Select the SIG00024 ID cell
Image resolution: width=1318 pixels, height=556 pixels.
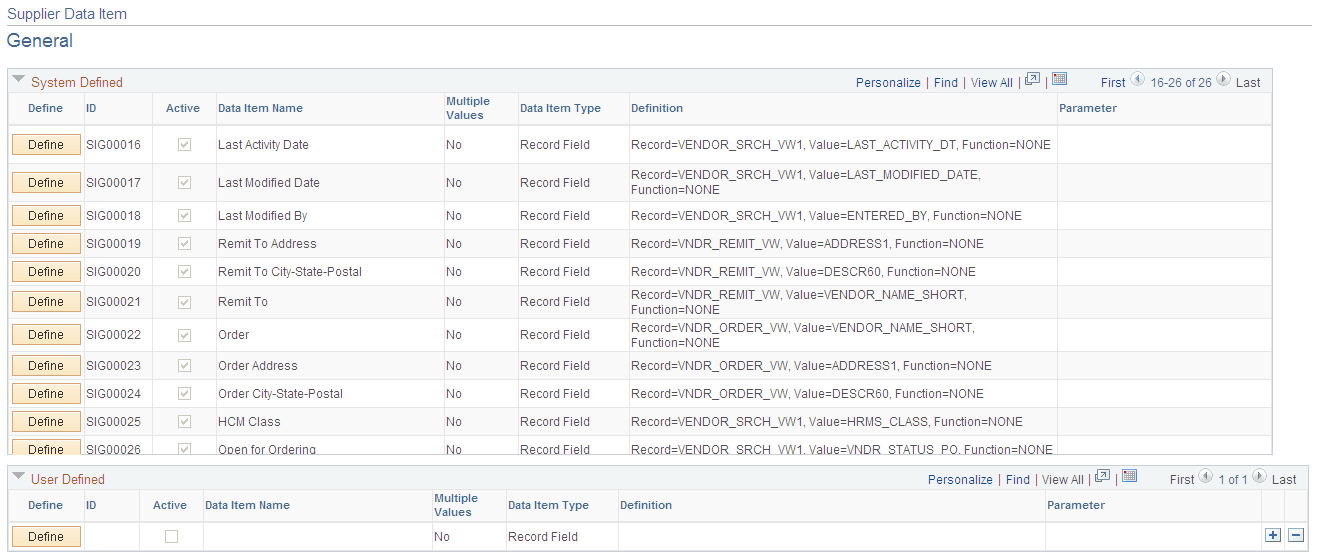(113, 394)
